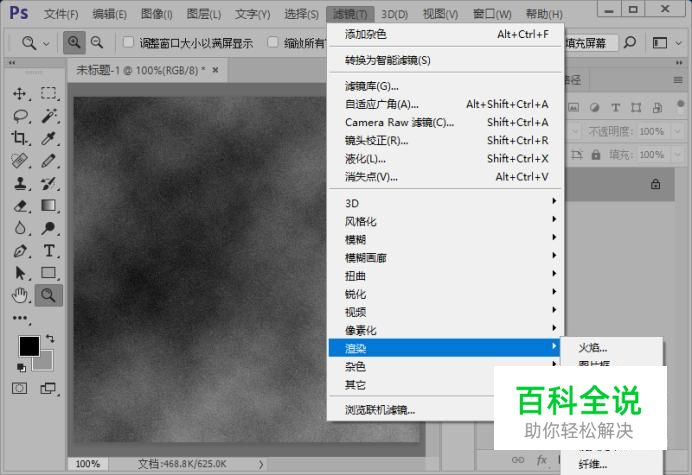Choose 液化(L)... filter
The height and width of the screenshot is (475, 692).
click(445, 158)
